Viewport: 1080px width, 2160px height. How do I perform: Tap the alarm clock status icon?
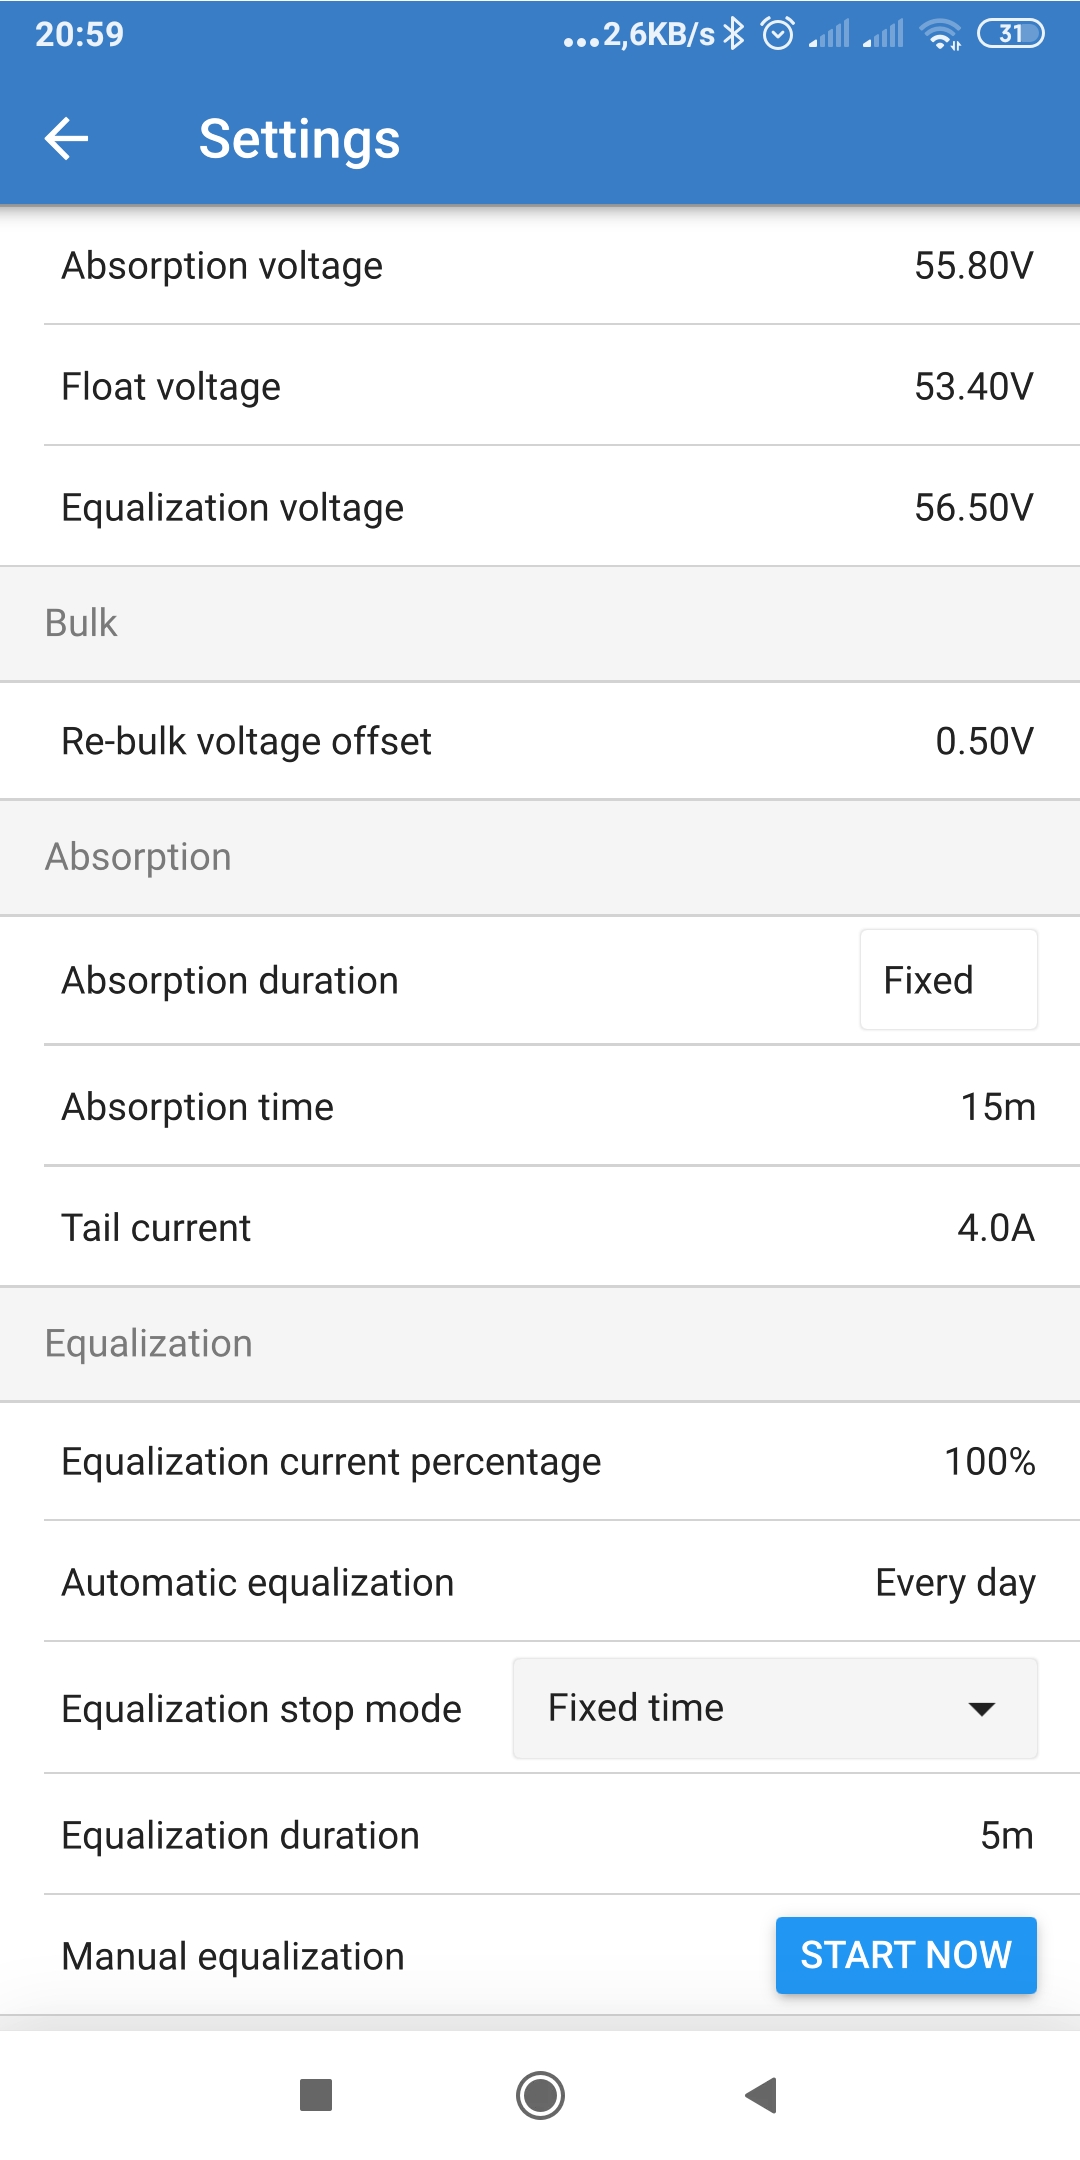[778, 34]
